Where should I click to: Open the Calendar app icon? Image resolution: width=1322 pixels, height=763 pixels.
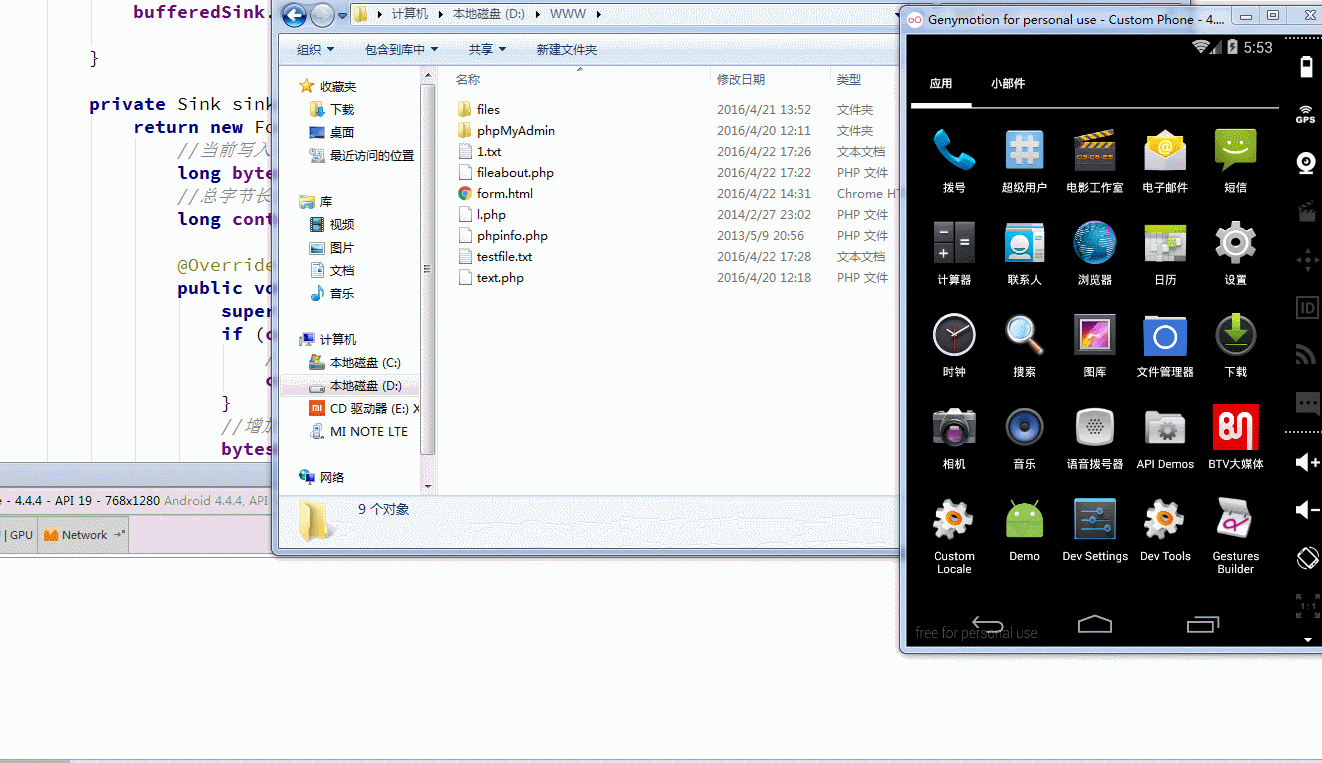click(x=1165, y=243)
